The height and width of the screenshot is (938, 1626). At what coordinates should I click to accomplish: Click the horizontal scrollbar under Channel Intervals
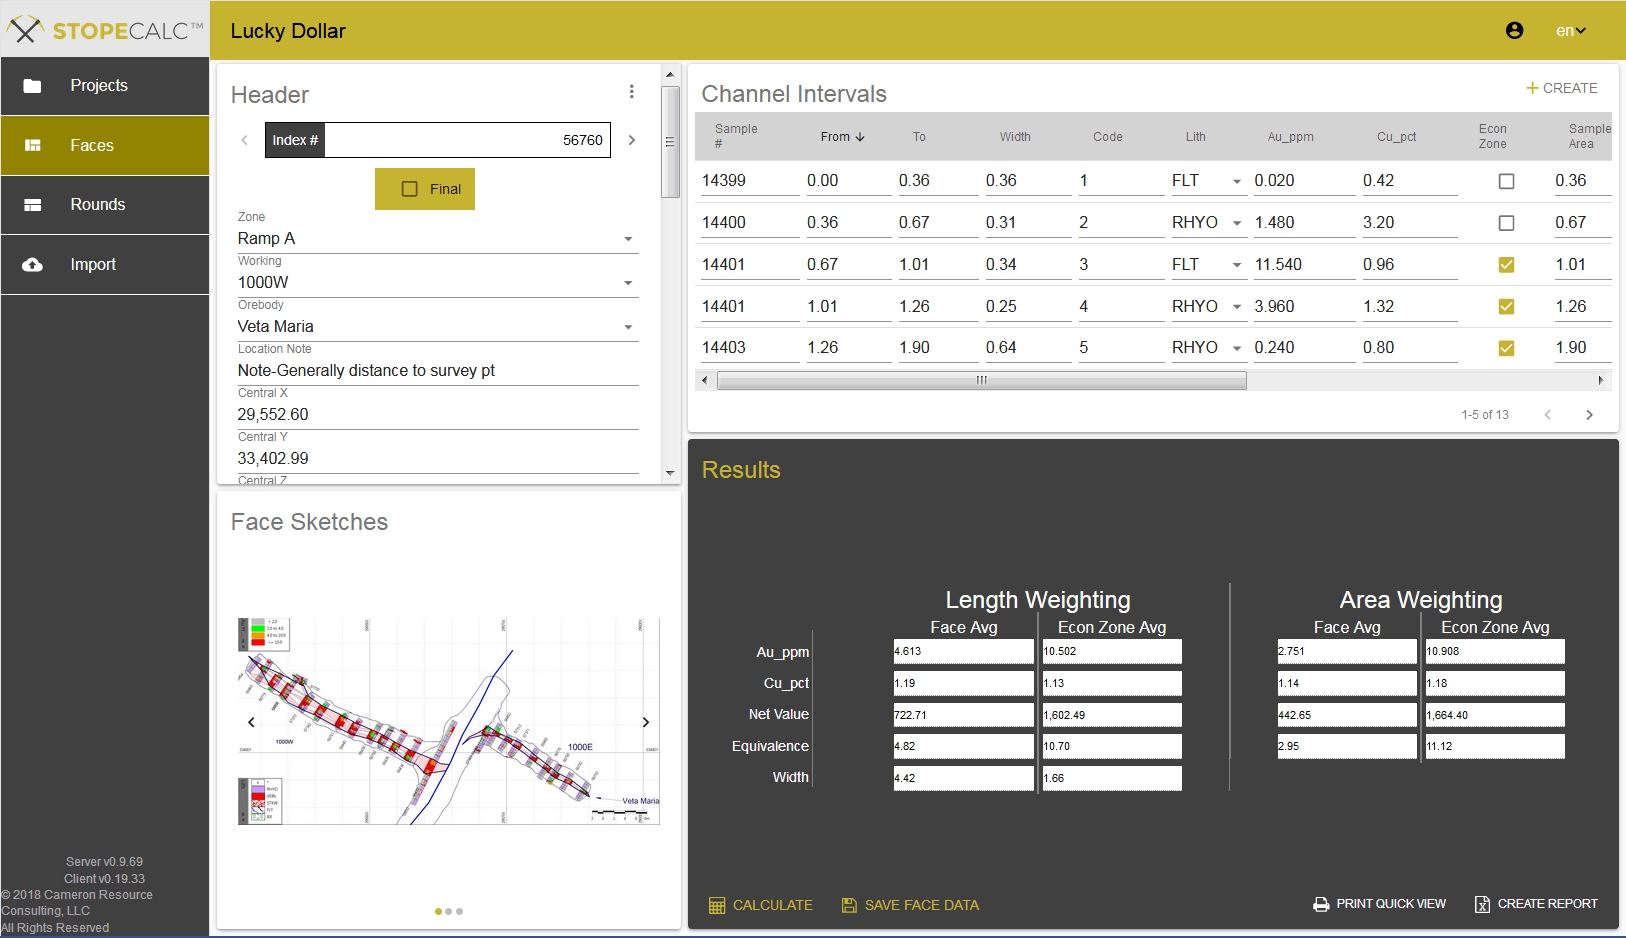(x=982, y=380)
